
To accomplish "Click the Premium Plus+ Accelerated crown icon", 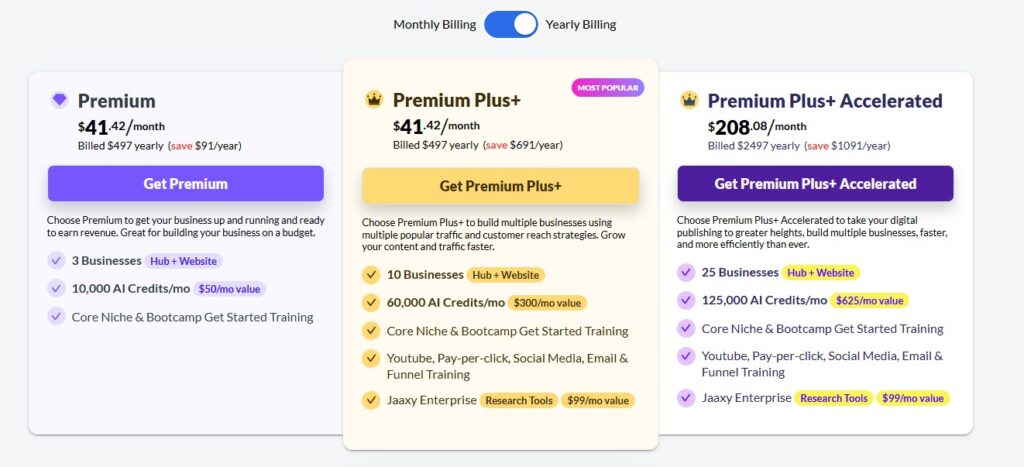I will [x=689, y=100].
